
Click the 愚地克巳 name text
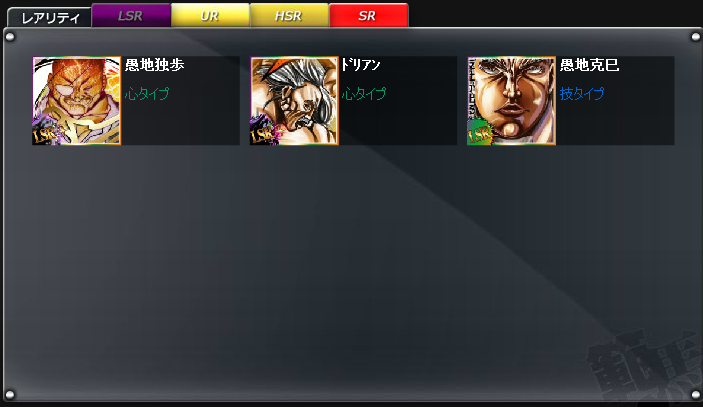[590, 65]
